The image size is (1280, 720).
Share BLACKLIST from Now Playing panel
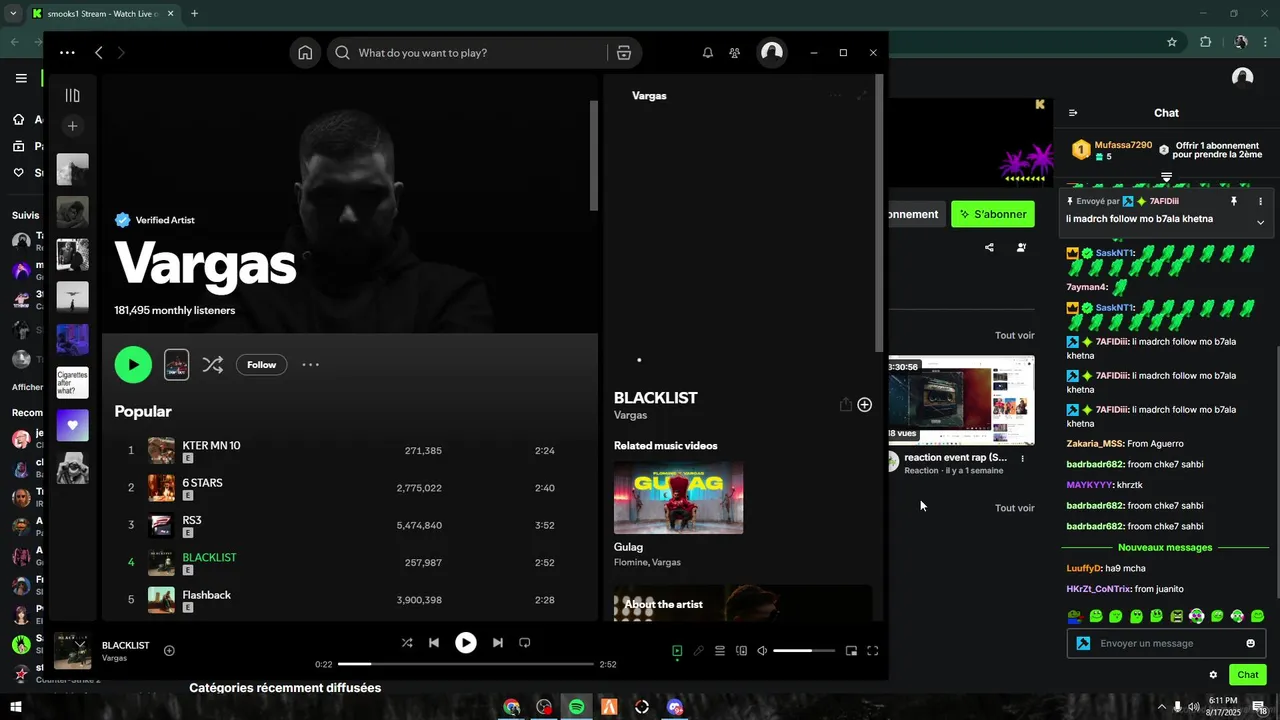[x=846, y=405]
